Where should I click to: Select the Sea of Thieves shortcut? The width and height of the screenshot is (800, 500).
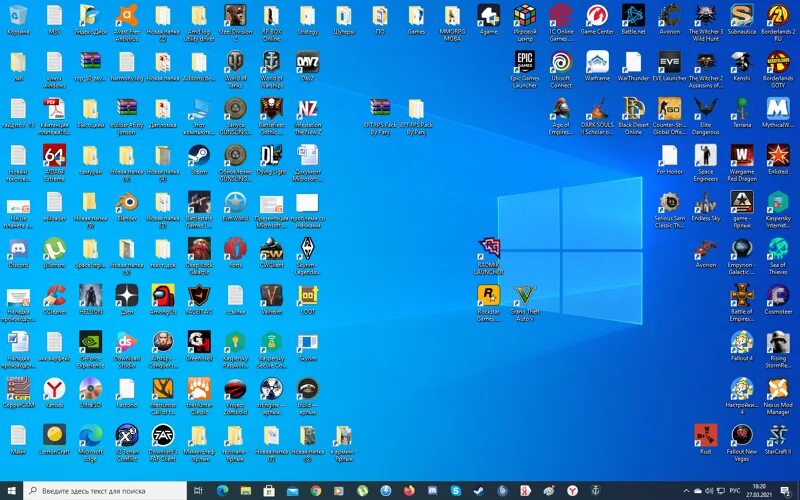[x=778, y=249]
